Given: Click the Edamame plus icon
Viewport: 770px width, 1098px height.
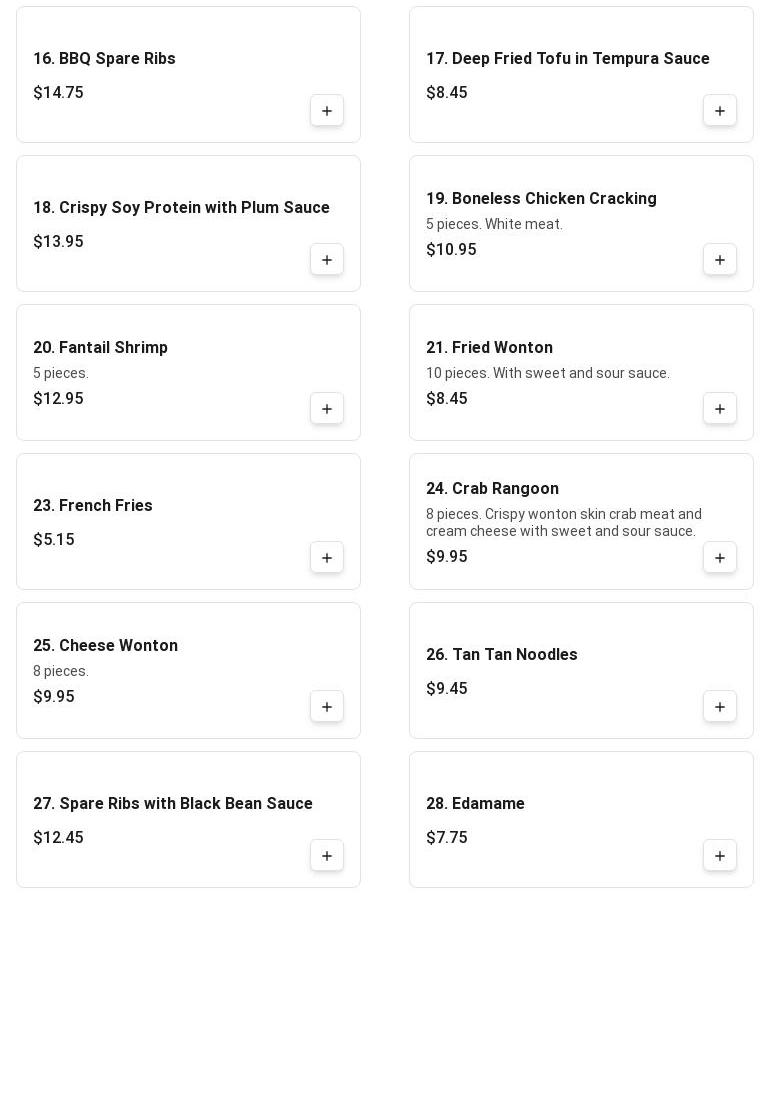Looking at the screenshot, I should coord(720,856).
